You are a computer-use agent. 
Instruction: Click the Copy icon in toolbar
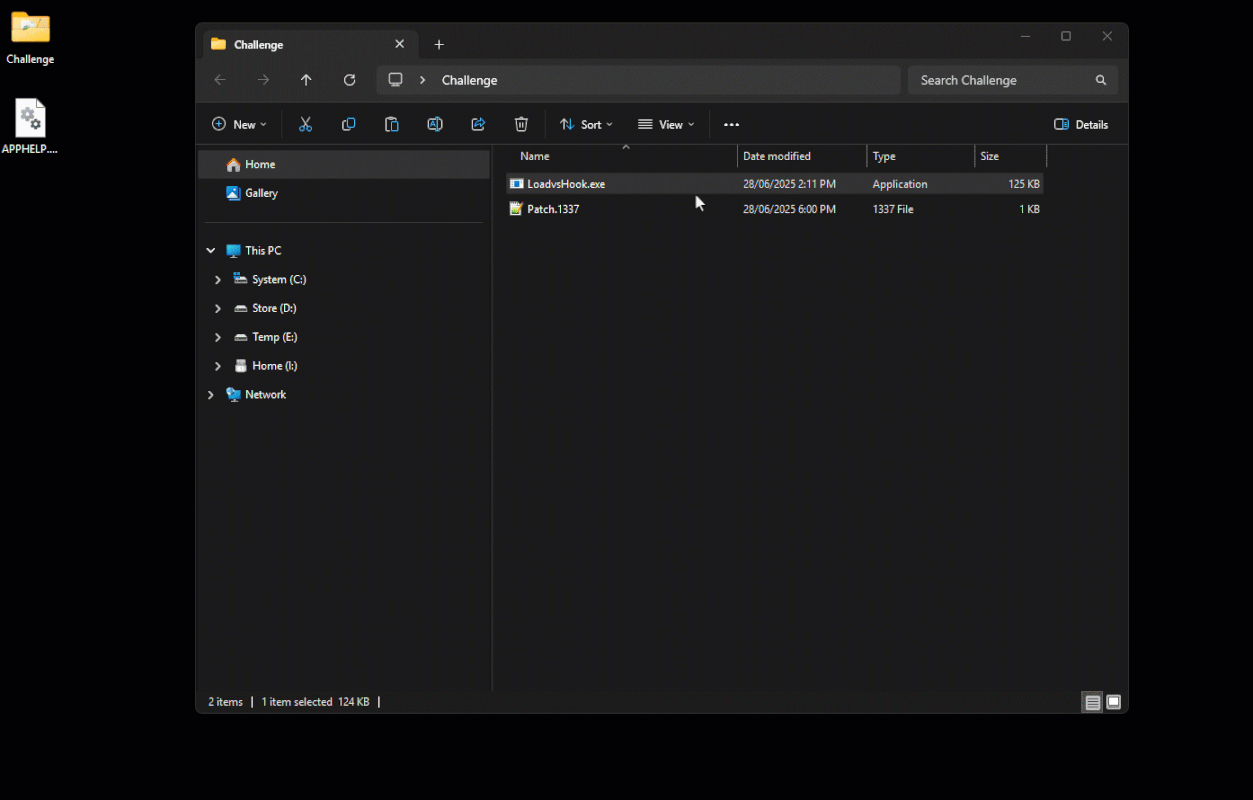[349, 124]
